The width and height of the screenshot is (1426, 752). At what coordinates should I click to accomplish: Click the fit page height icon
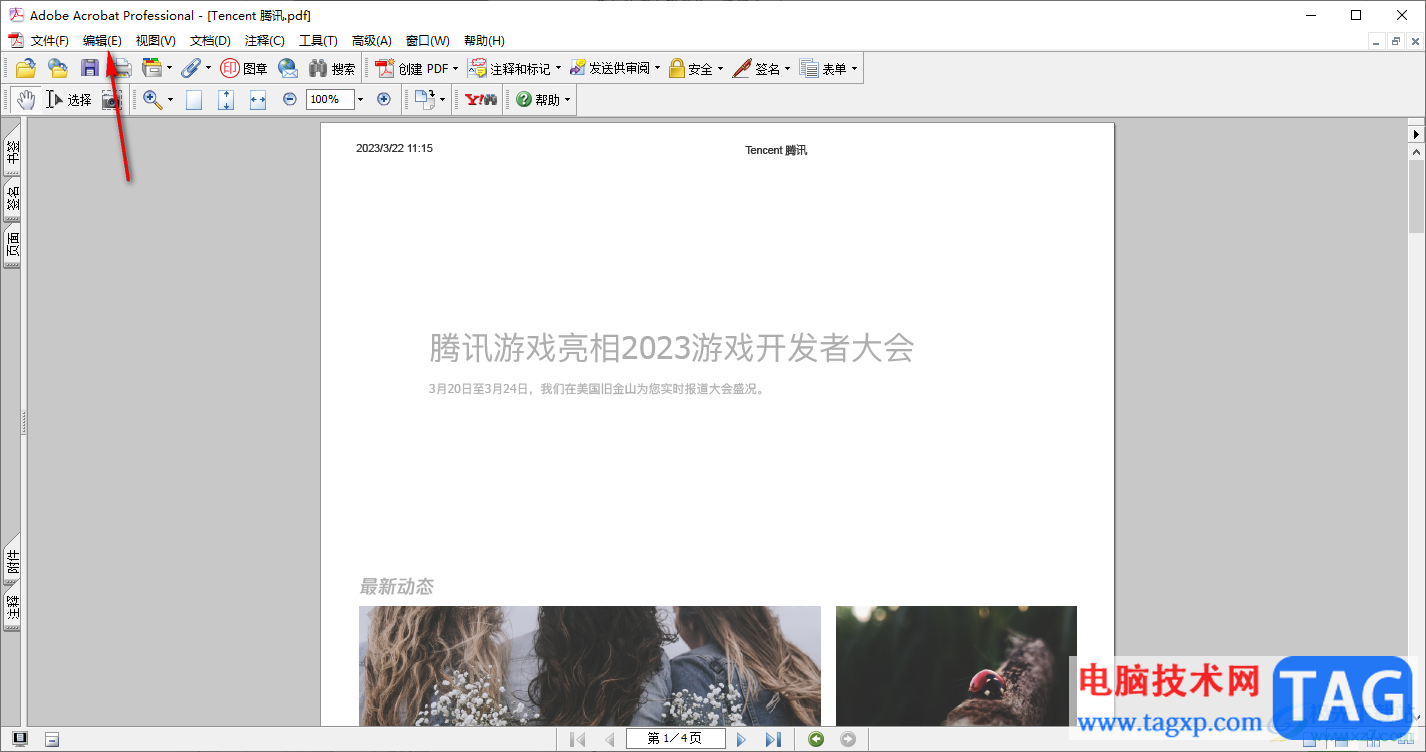point(226,99)
